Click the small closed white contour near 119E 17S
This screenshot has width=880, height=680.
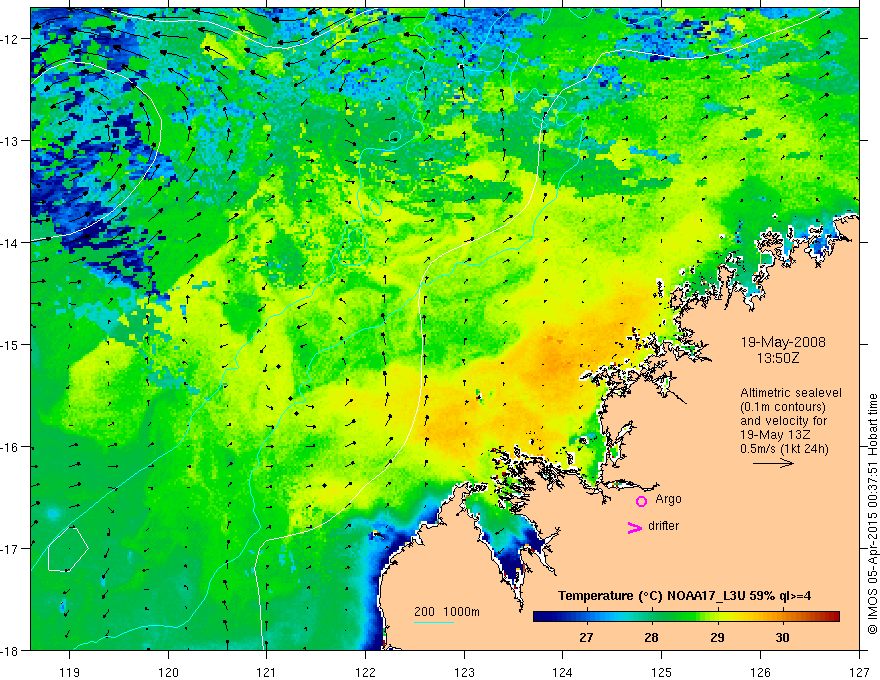(68, 550)
